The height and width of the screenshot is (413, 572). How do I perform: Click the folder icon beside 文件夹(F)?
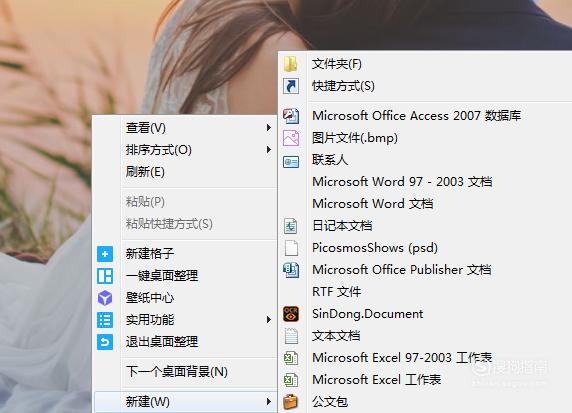point(291,64)
